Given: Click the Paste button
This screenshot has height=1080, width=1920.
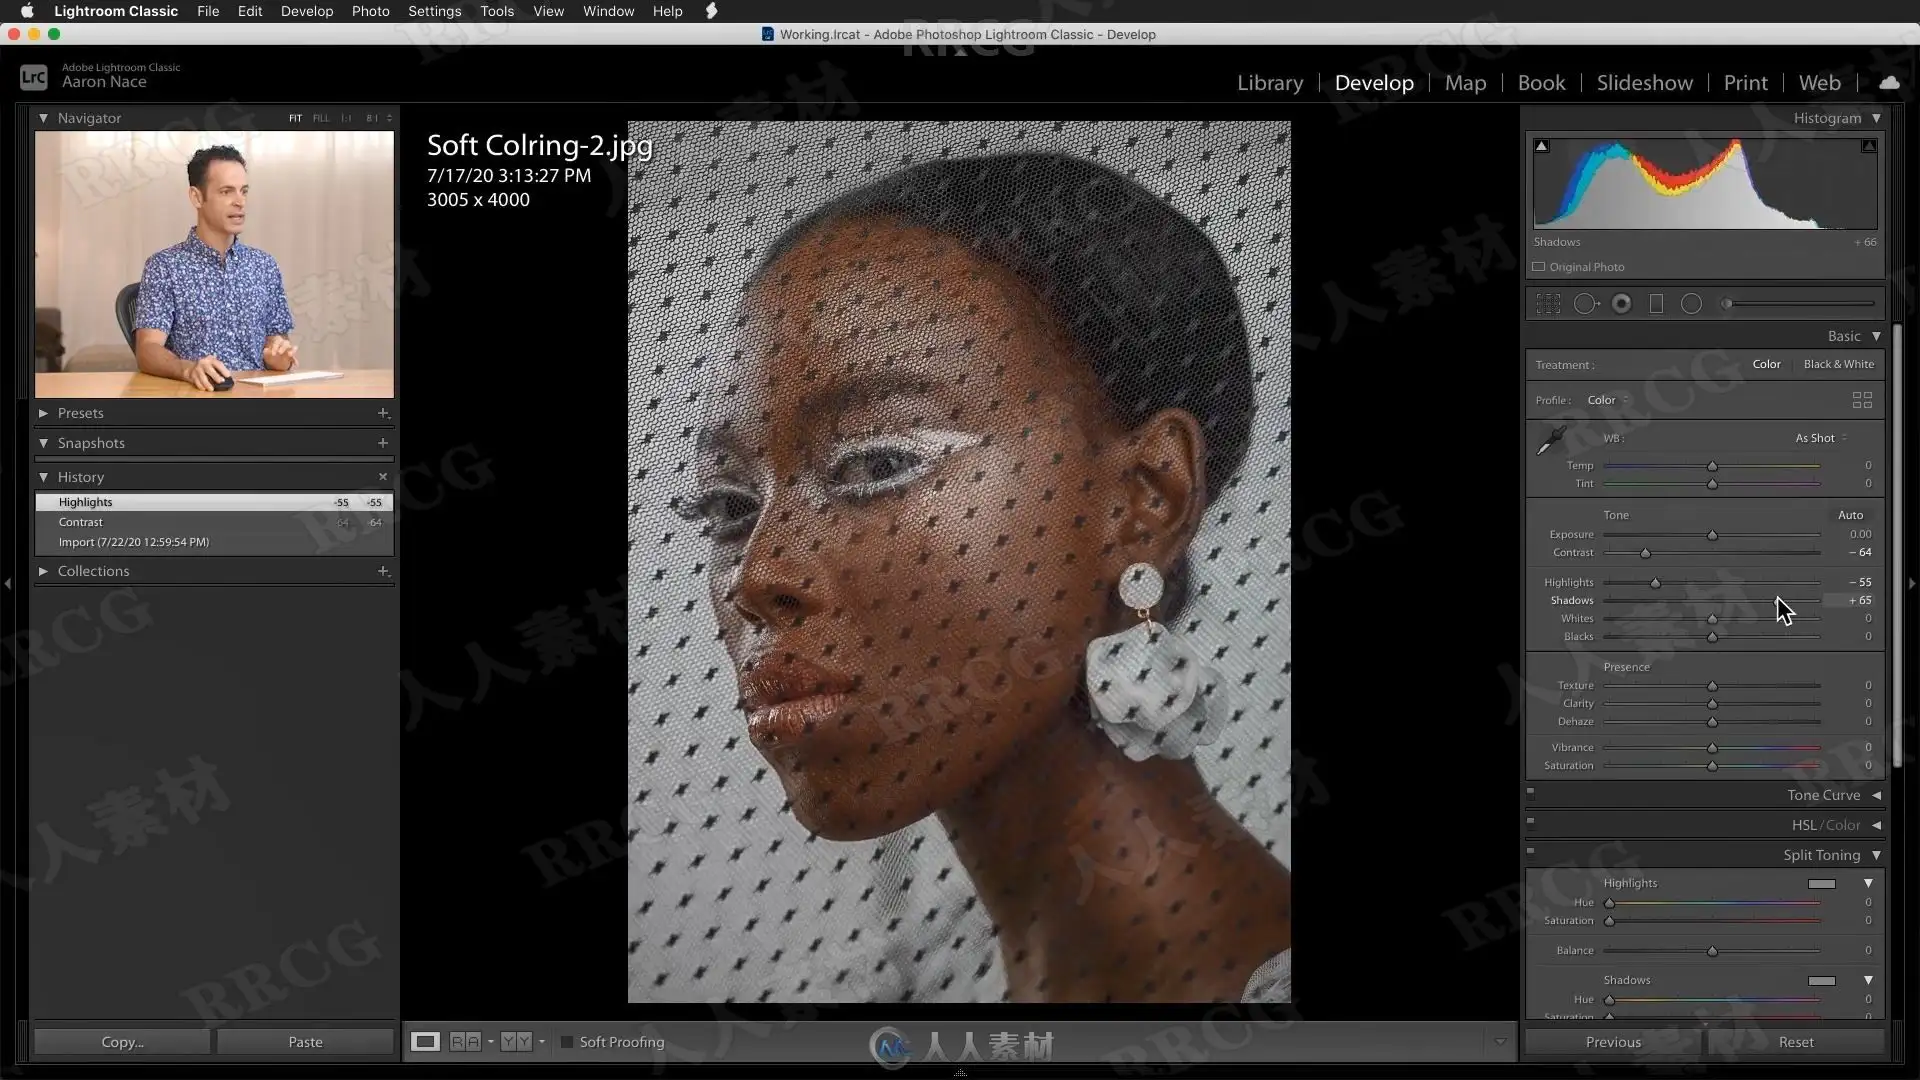Looking at the screenshot, I should 305,1042.
